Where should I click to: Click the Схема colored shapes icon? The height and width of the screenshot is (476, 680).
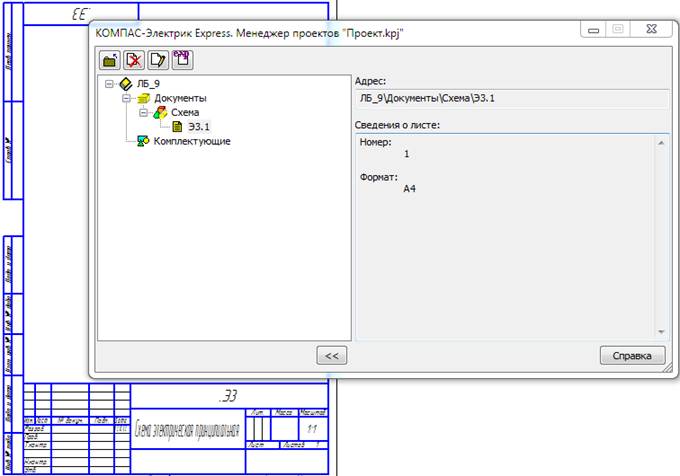(160, 113)
